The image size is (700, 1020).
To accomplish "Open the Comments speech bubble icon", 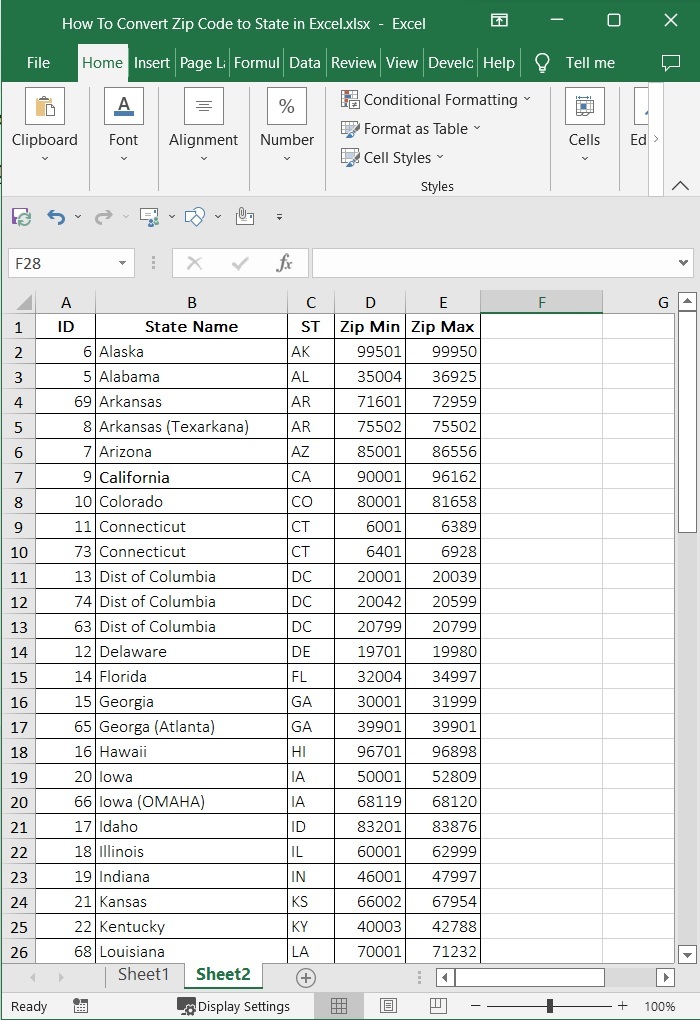I will click(x=671, y=62).
